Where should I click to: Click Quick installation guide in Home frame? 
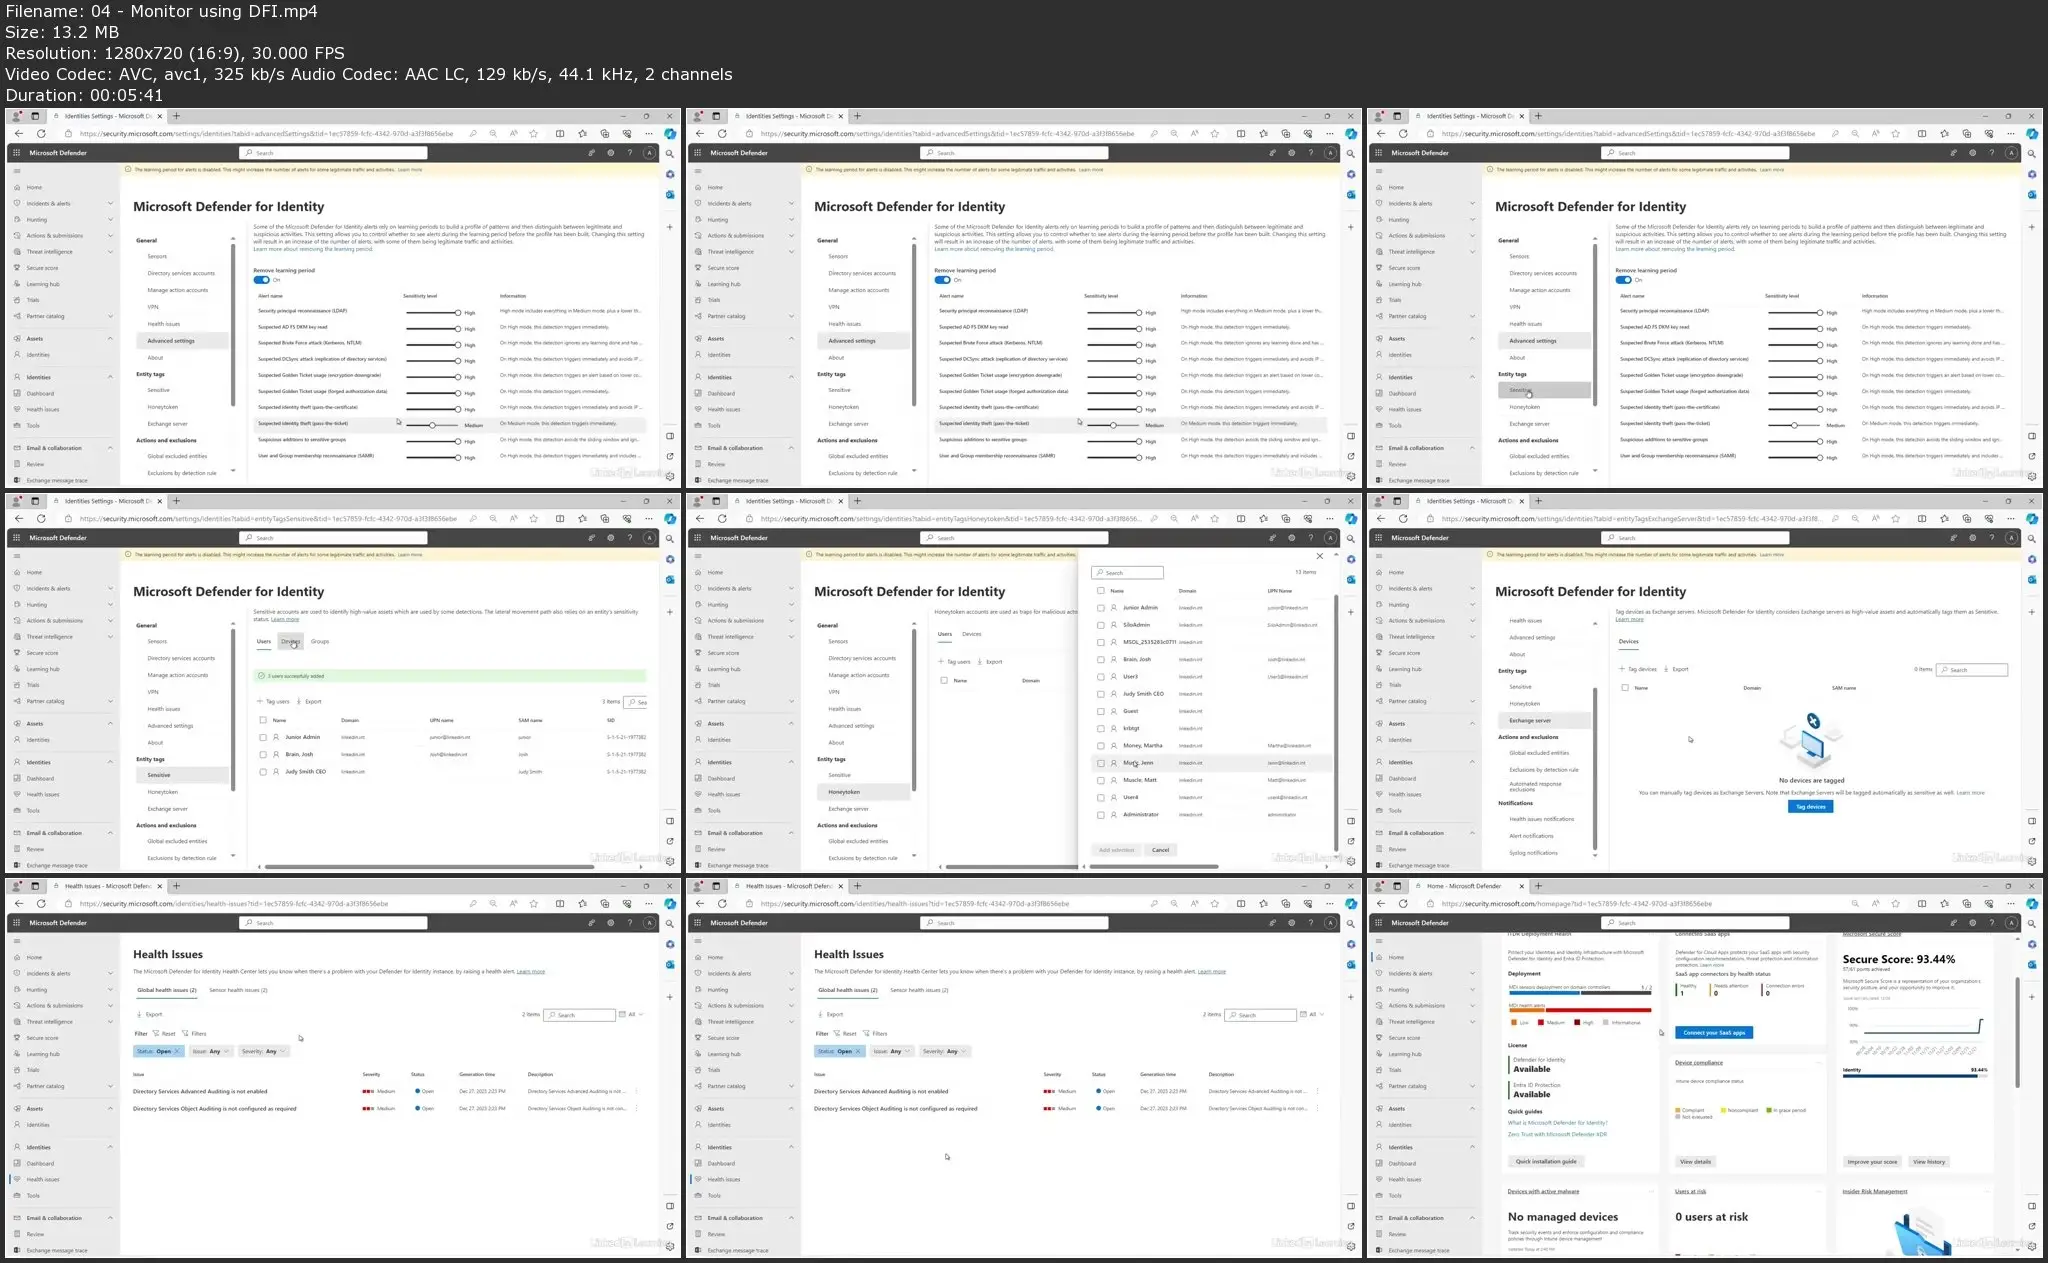click(1545, 1162)
